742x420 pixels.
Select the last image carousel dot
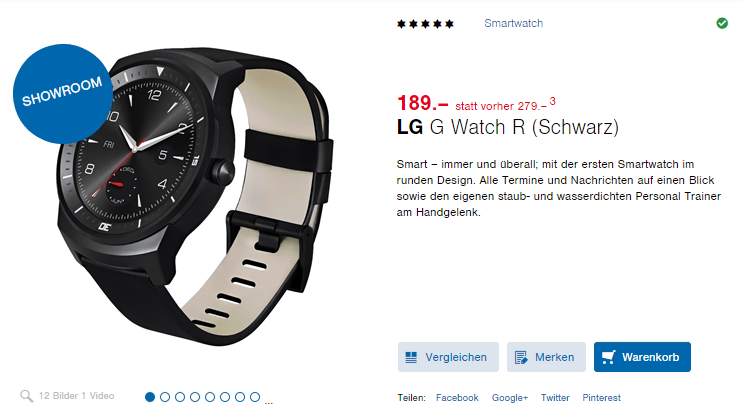click(x=255, y=397)
